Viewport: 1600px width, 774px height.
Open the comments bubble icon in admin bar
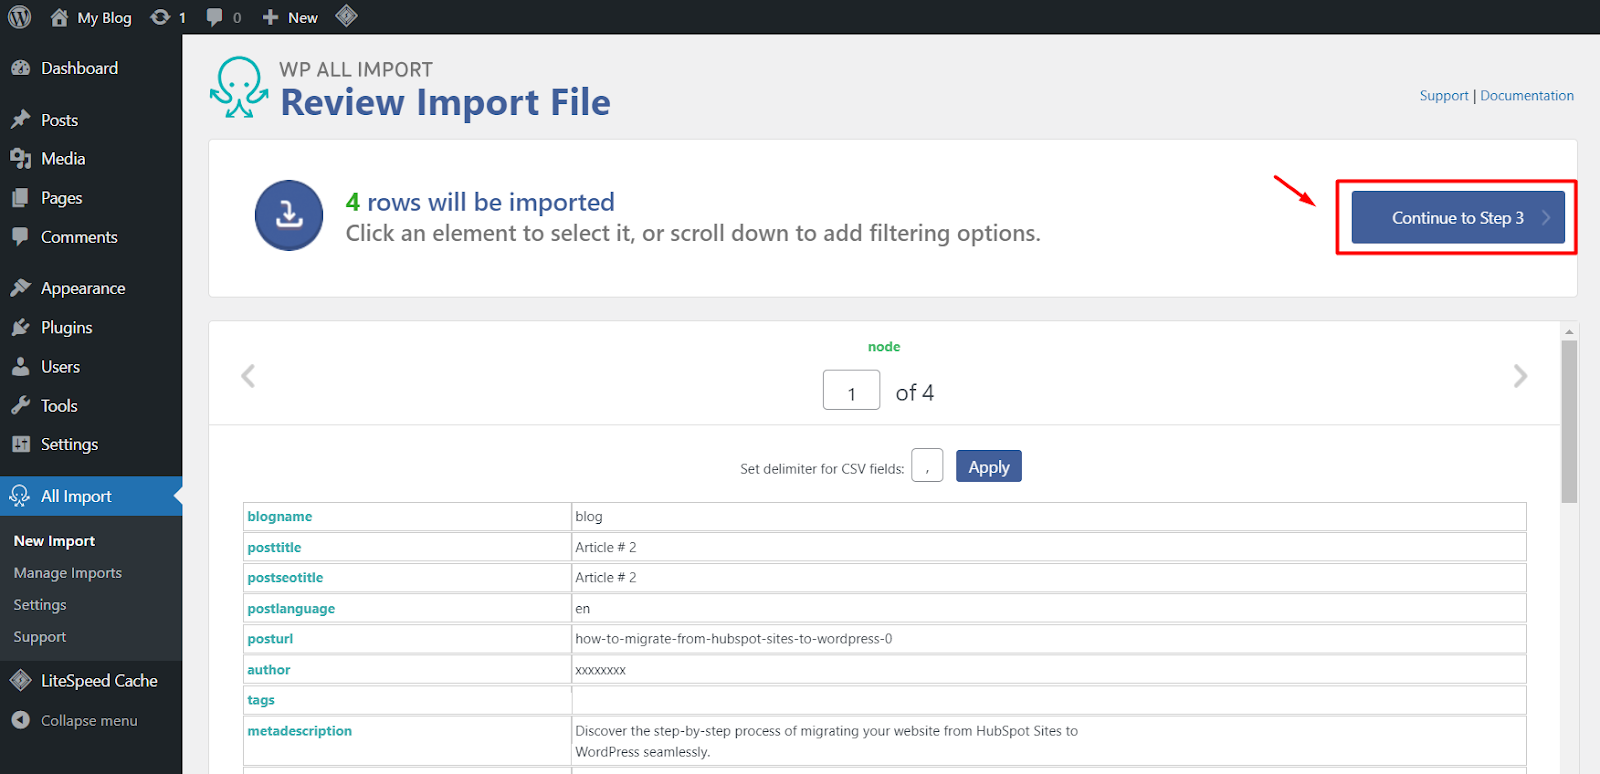click(x=215, y=17)
